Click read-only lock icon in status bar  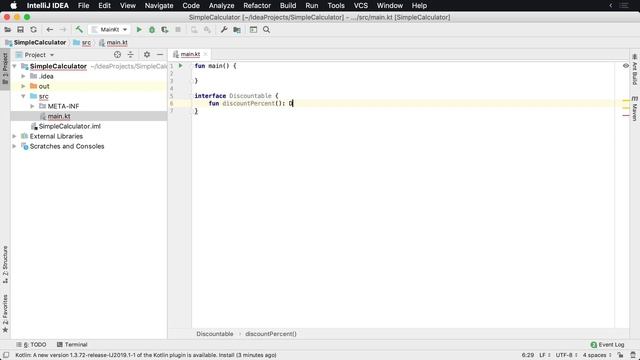[x=620, y=355]
